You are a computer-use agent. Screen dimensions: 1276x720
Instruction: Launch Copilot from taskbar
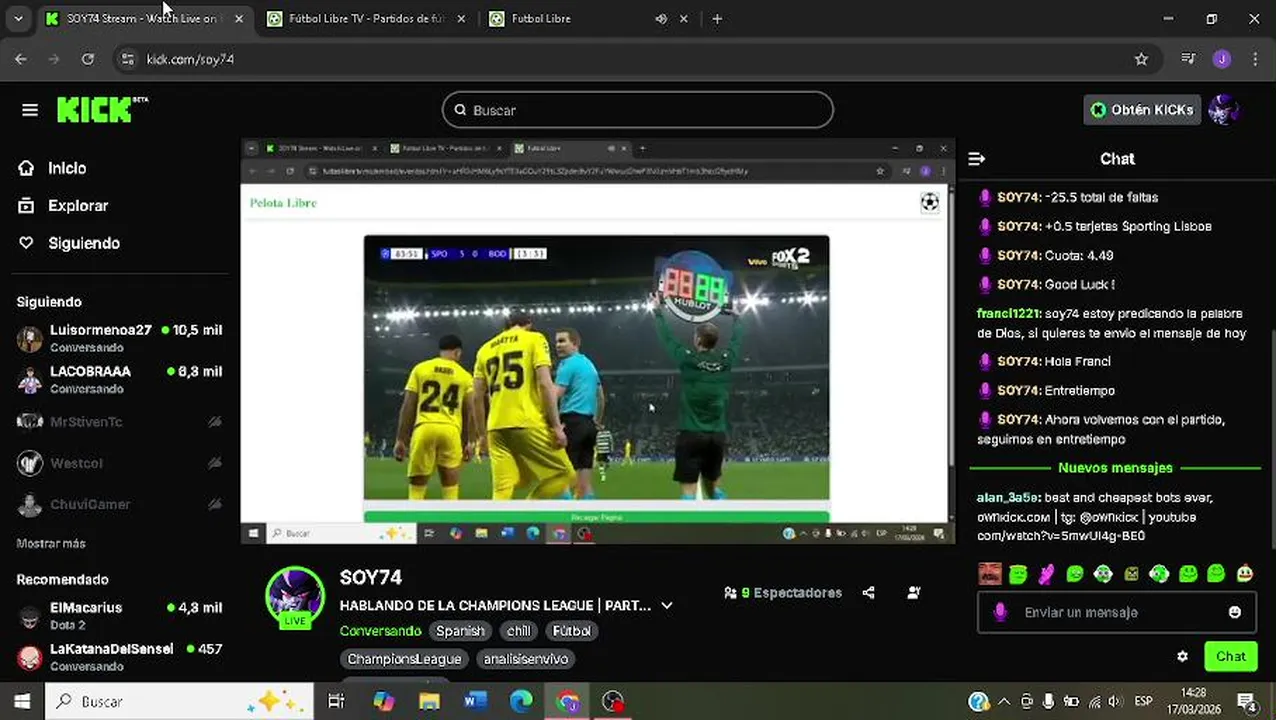coord(384,702)
